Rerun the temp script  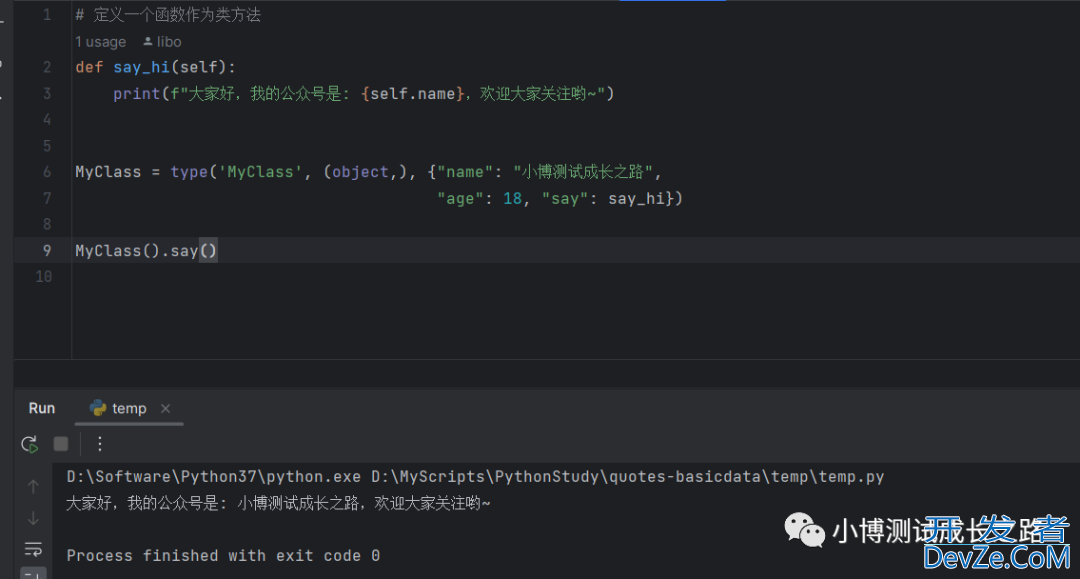coord(30,444)
